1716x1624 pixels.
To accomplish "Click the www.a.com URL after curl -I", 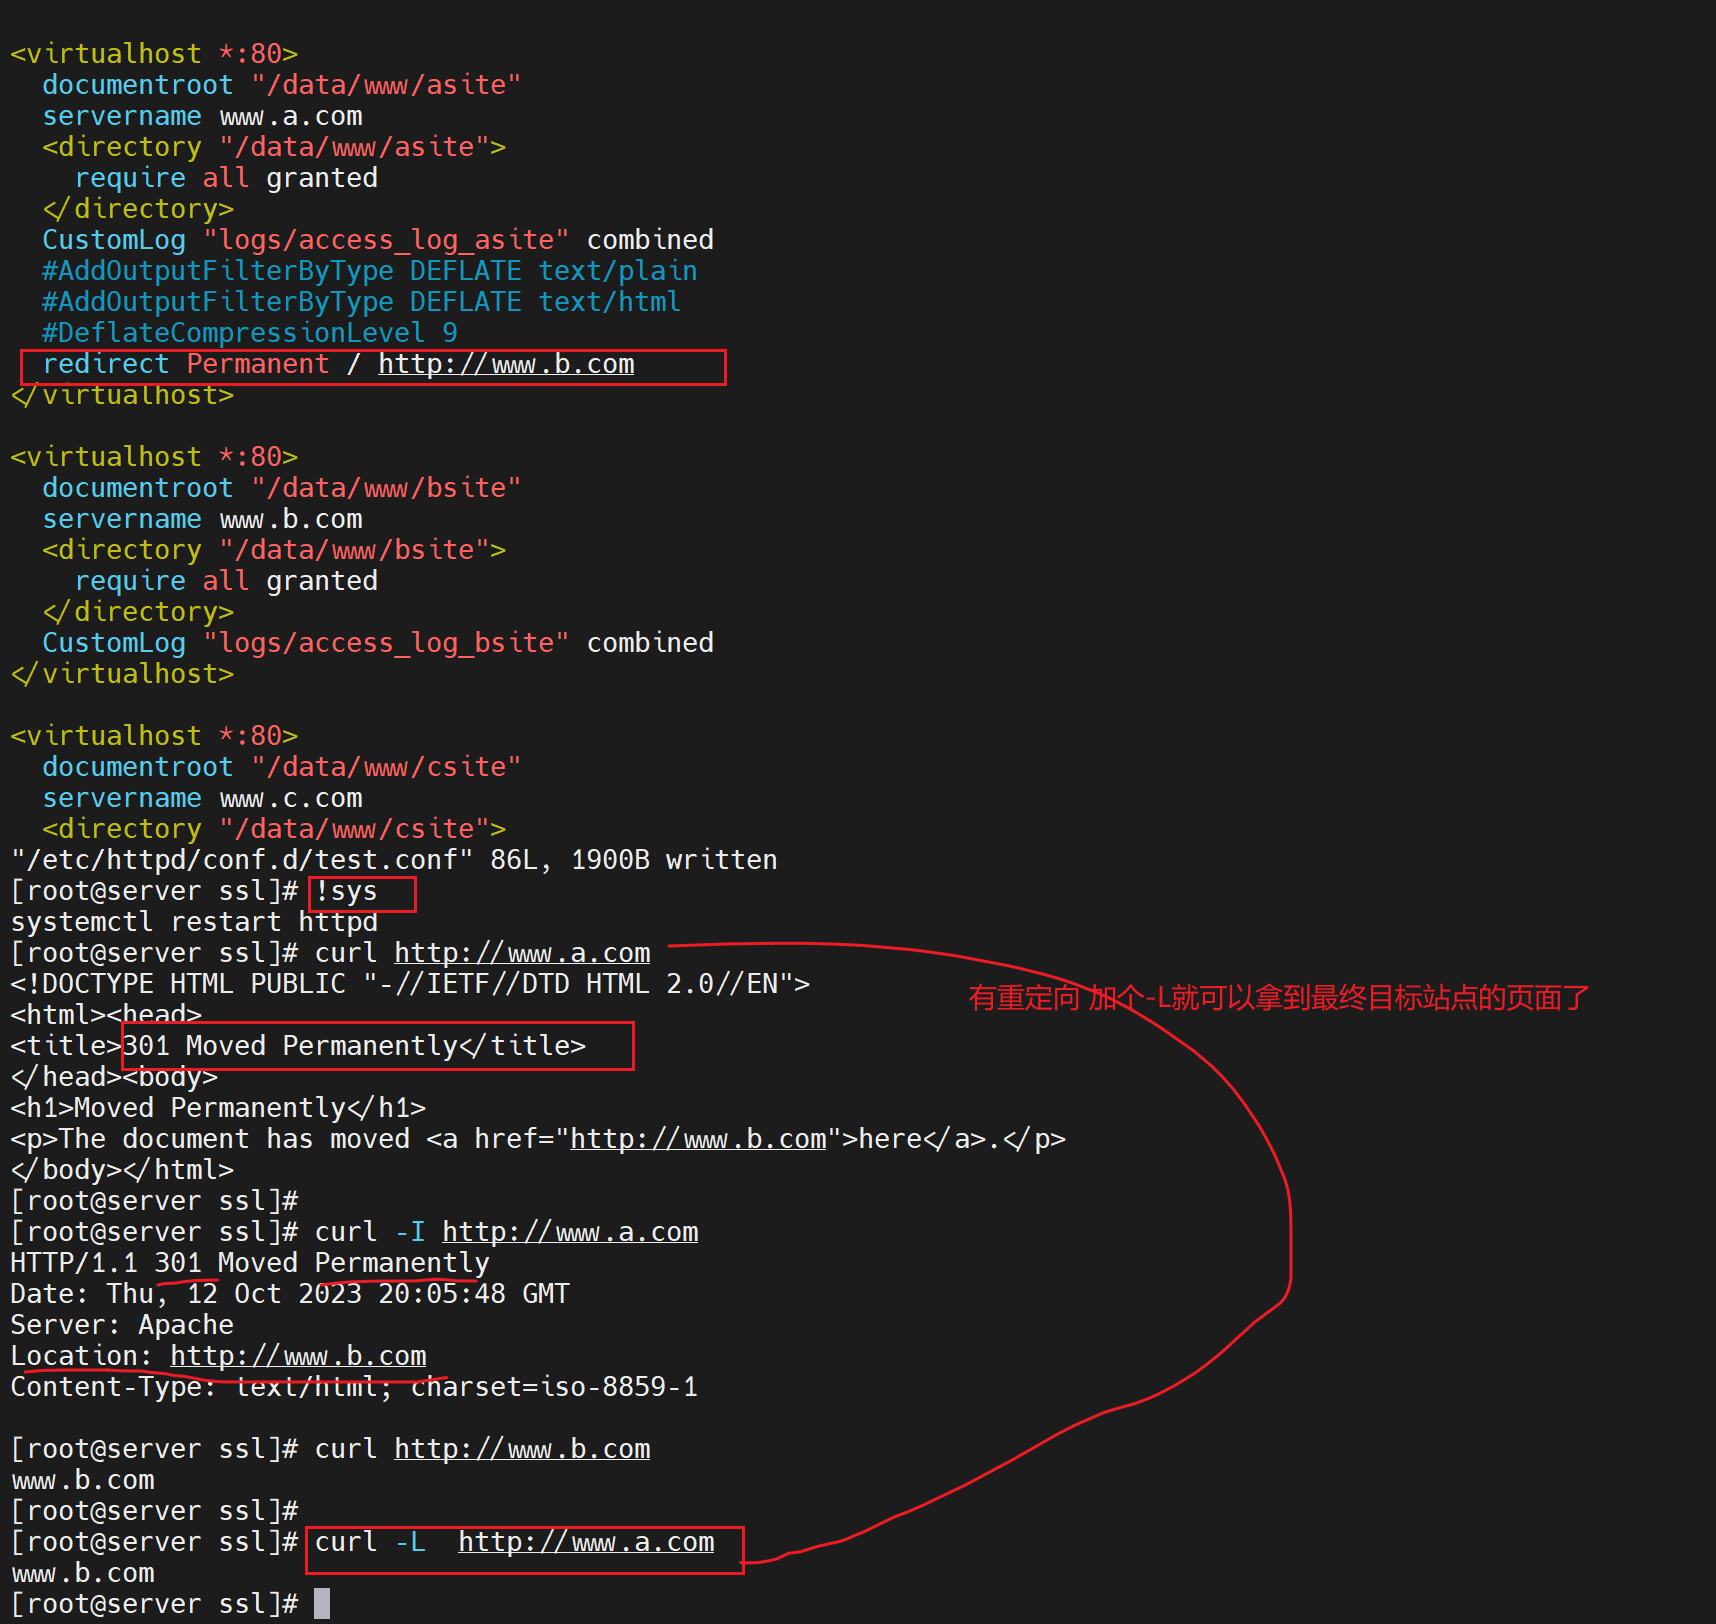I will (570, 1232).
